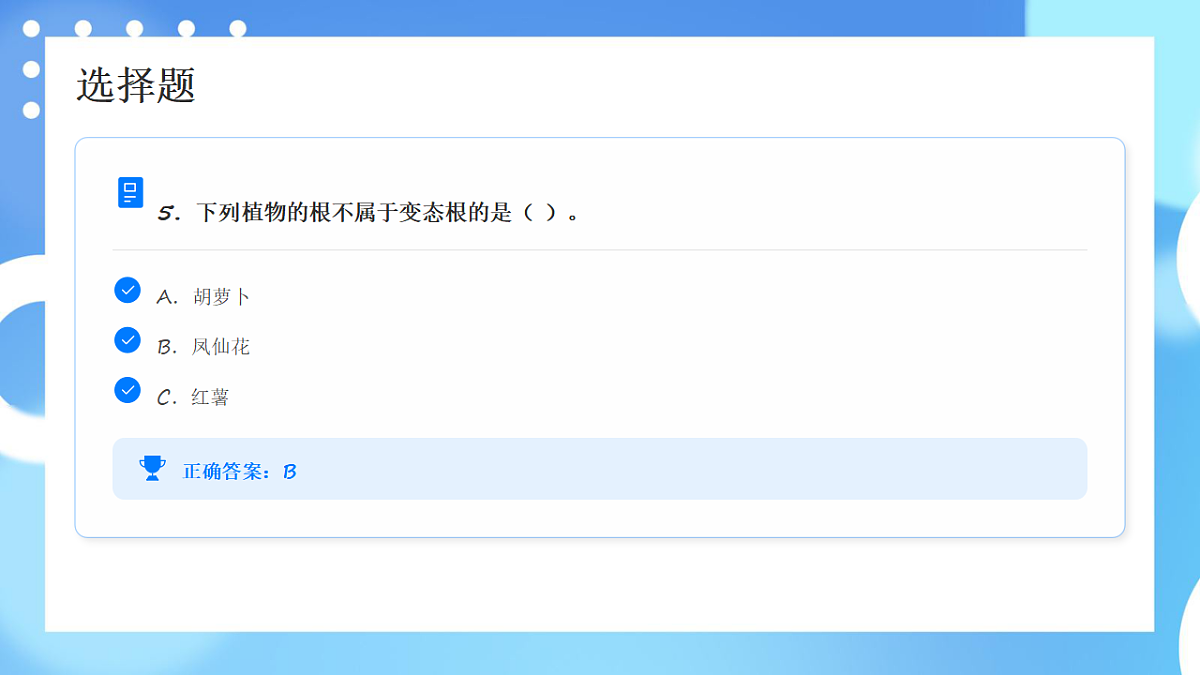Screen dimensions: 1200x675
Task: Click the blank parentheses in the question
Action: tap(541, 213)
